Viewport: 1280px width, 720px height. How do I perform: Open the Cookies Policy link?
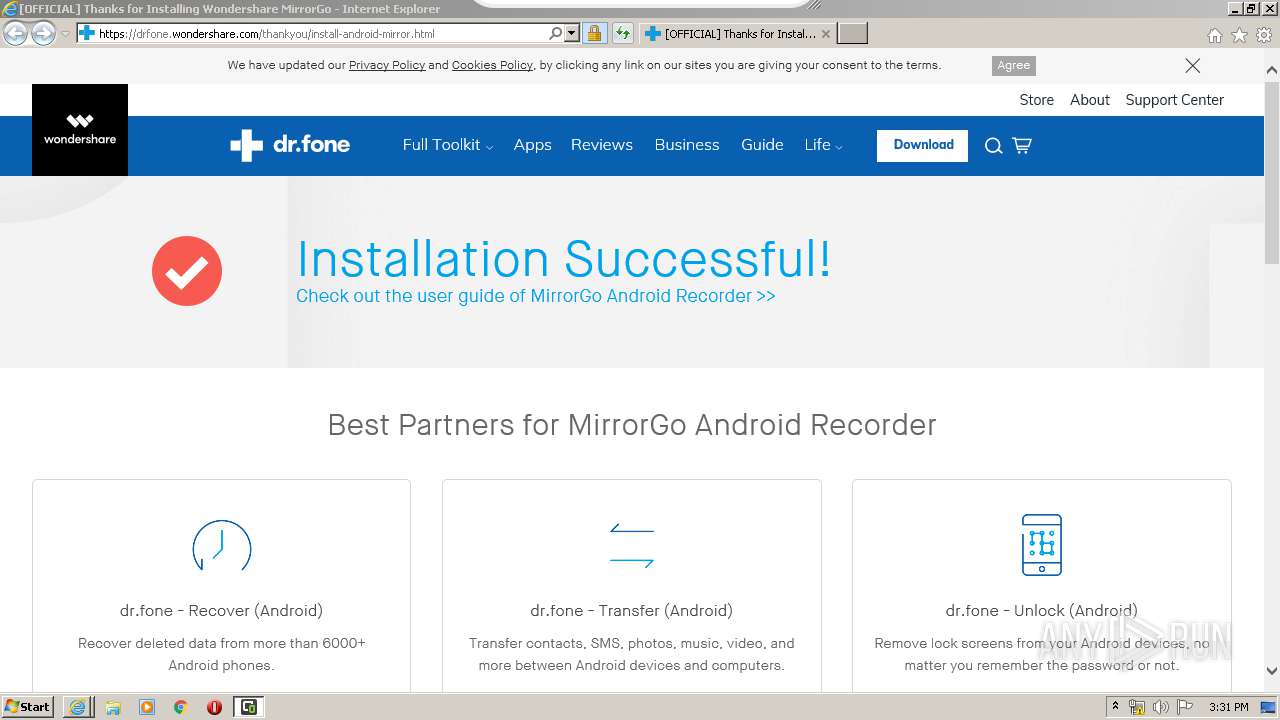[x=492, y=65]
